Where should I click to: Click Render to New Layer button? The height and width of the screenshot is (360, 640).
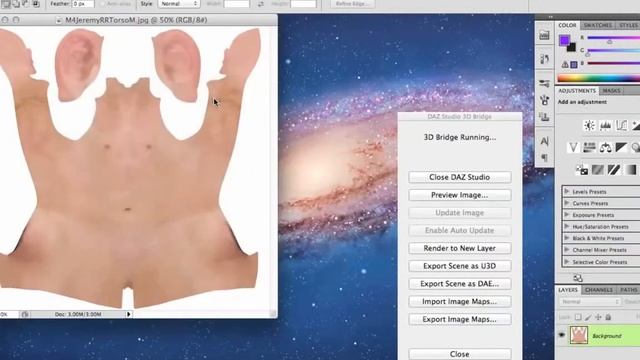460,248
